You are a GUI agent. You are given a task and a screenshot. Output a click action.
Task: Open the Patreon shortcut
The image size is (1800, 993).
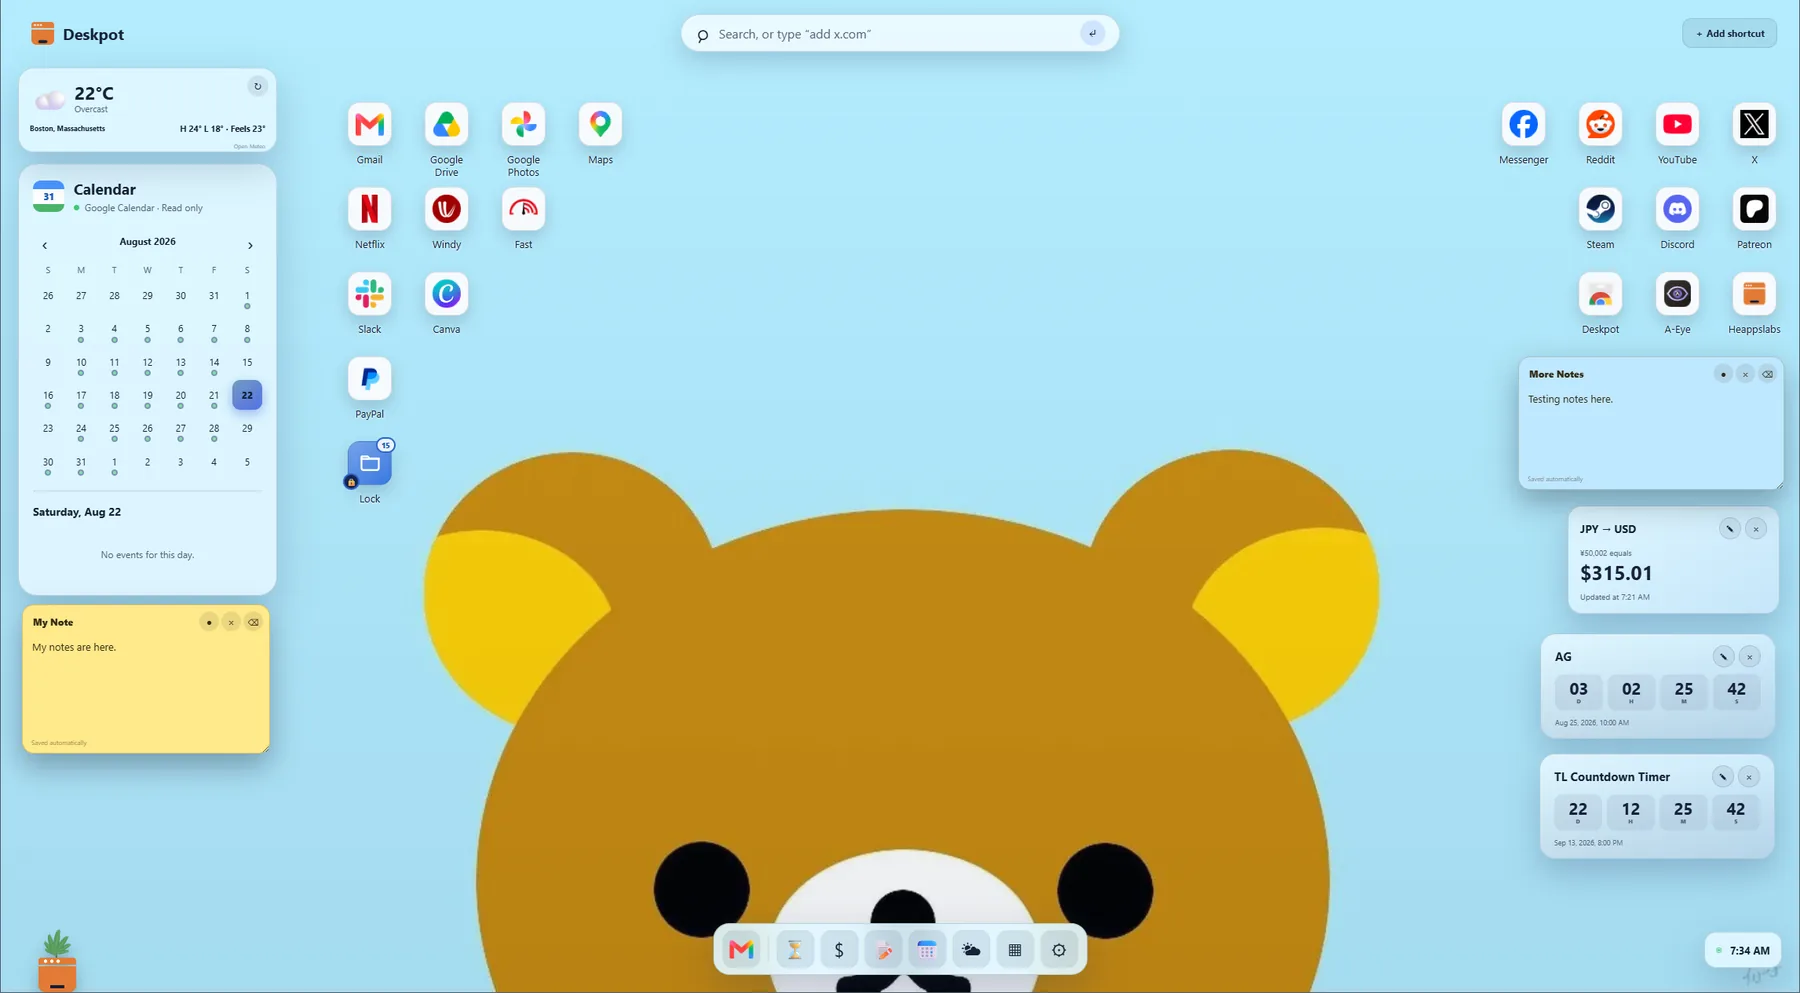click(1754, 210)
